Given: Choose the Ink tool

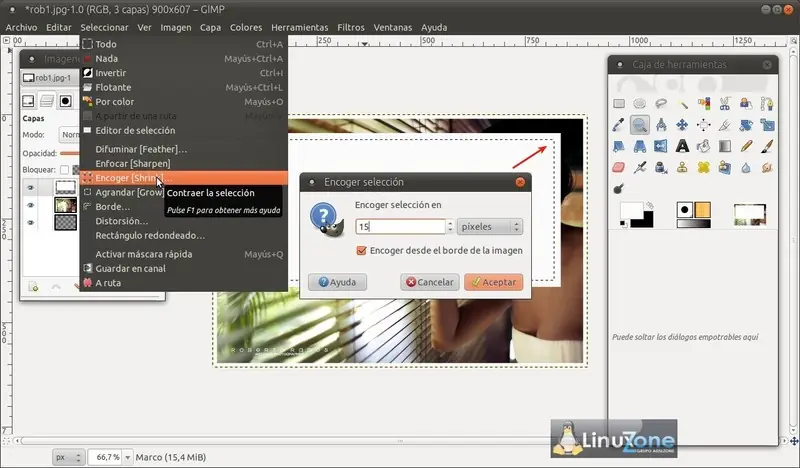Looking at the screenshot, I should [x=661, y=167].
